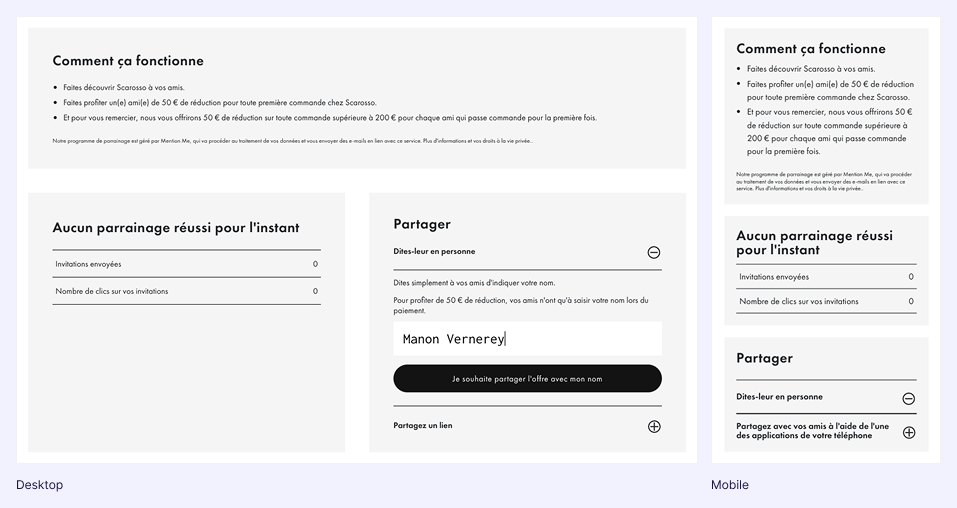Click desktop plus icon beside "Partagez un lien"
This screenshot has height=508, width=957.
(654, 426)
